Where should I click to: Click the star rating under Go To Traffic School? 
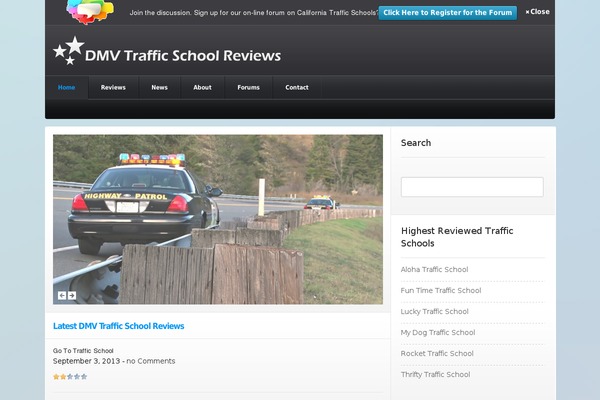(x=70, y=377)
